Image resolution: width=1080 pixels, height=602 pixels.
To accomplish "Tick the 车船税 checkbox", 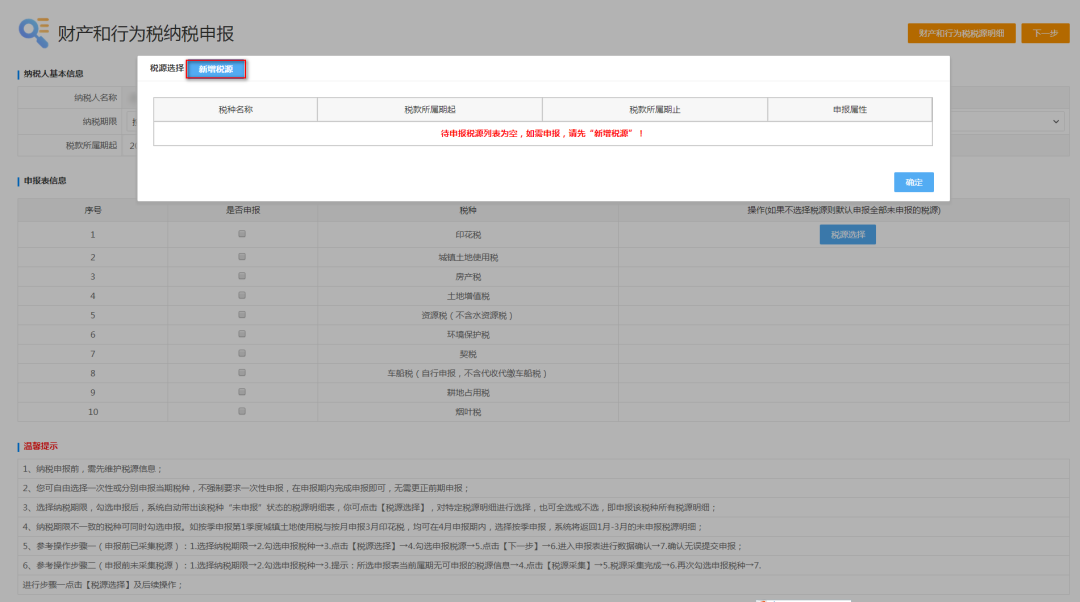I will 242,372.
